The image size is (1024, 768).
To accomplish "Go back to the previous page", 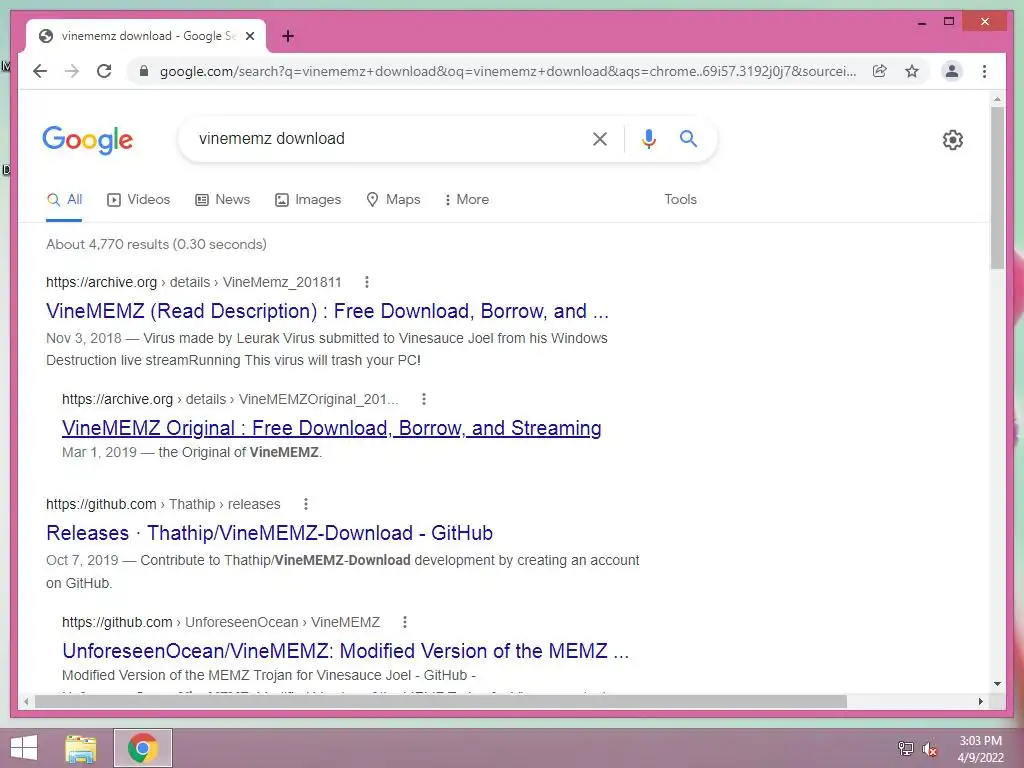I will pos(40,71).
